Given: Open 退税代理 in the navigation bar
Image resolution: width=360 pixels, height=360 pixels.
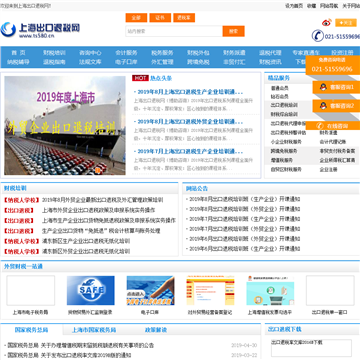Looking at the screenshot, I should [270, 53].
